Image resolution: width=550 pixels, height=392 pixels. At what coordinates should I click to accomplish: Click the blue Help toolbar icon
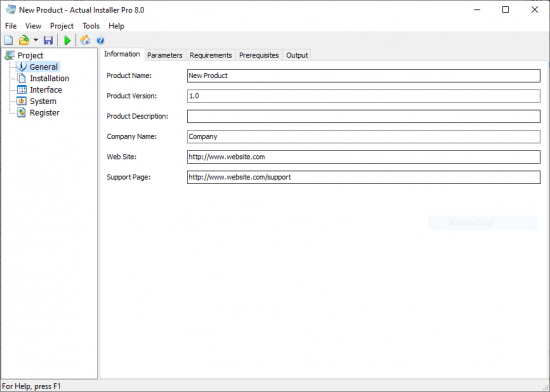point(100,40)
